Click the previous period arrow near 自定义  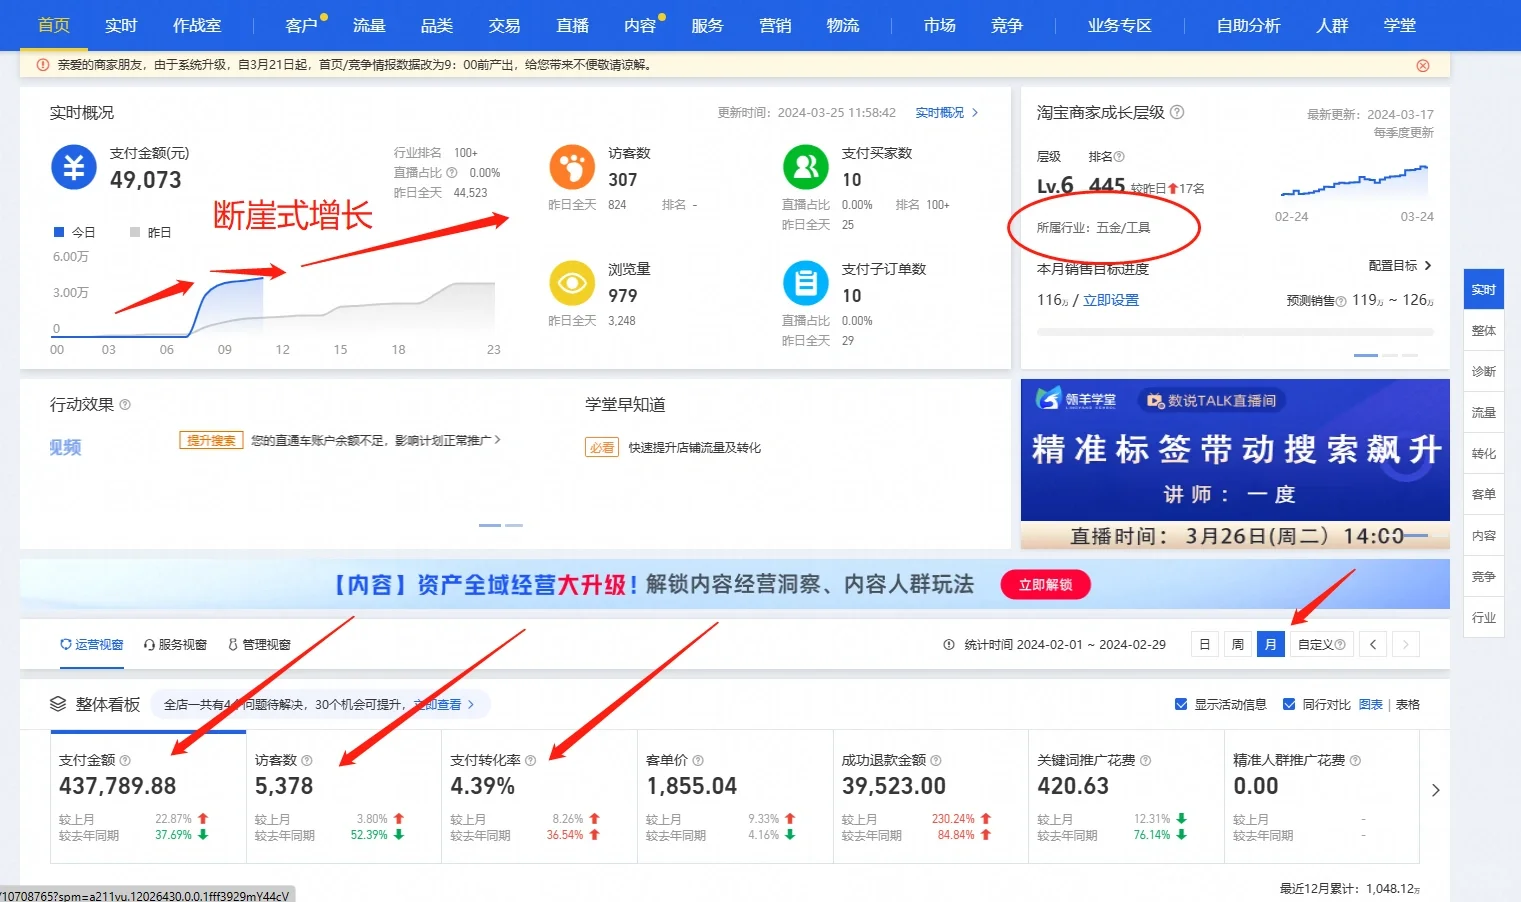point(1372,644)
